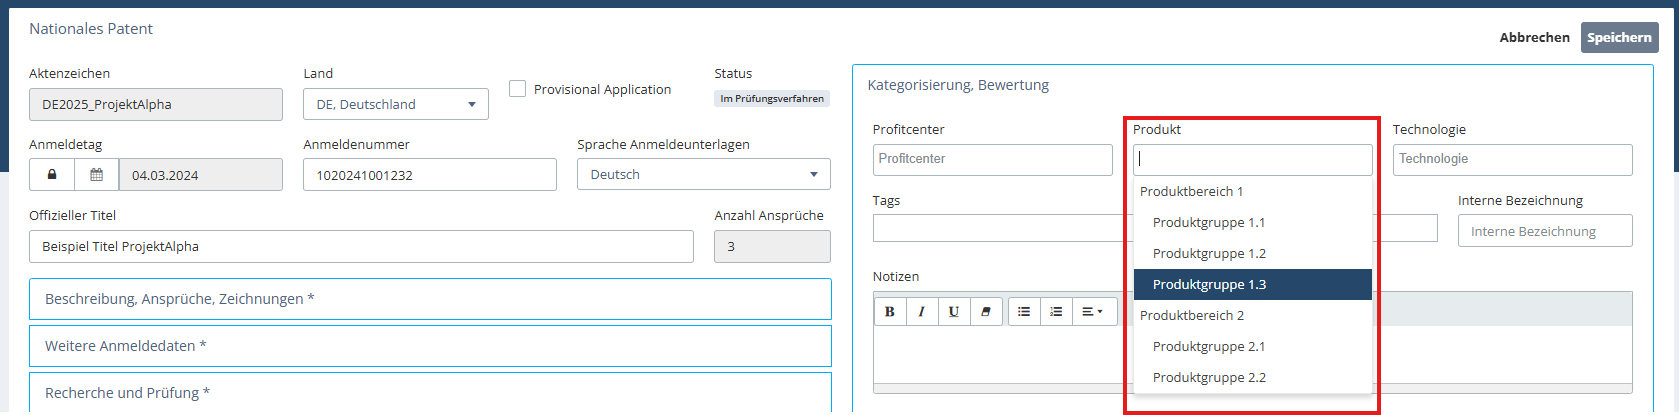This screenshot has height=415, width=1679.
Task: Click into the Anmeldenummer input field
Action: click(429, 175)
